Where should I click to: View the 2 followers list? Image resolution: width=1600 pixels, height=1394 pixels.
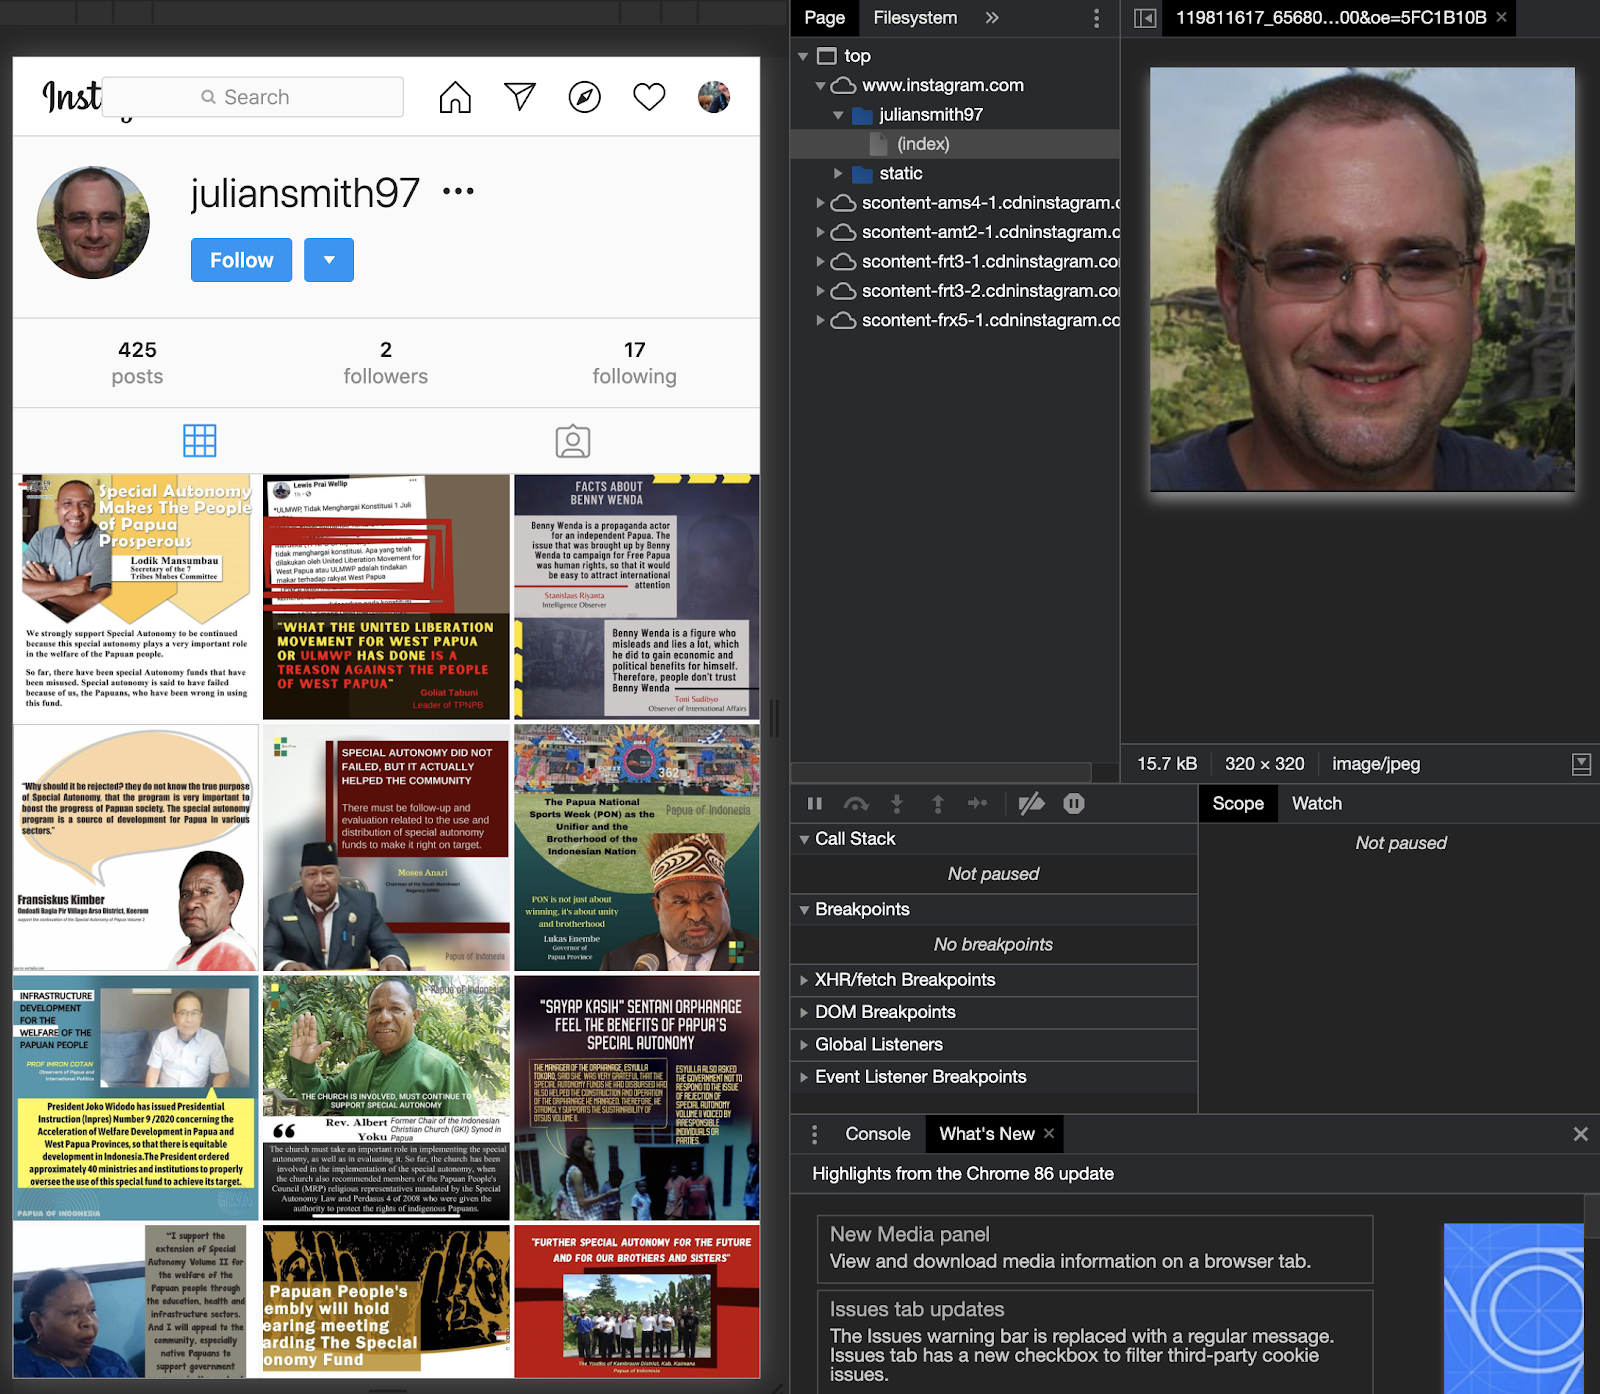coord(385,362)
